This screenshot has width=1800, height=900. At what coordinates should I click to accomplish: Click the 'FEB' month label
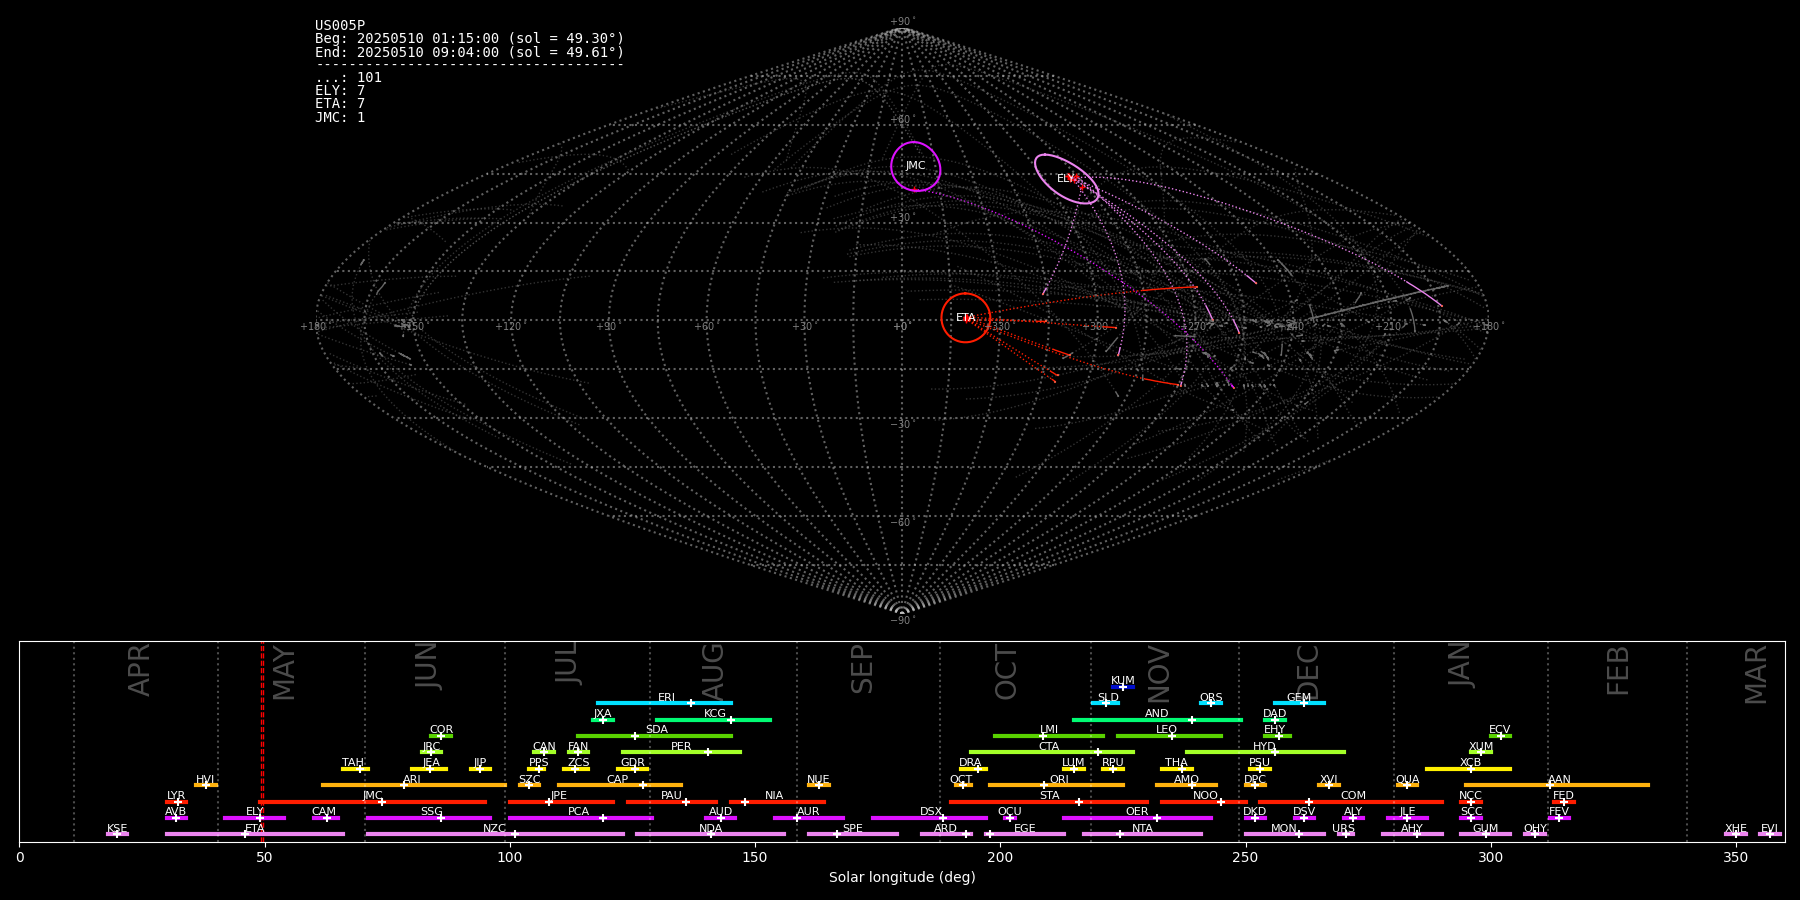pyautogui.click(x=1618, y=670)
